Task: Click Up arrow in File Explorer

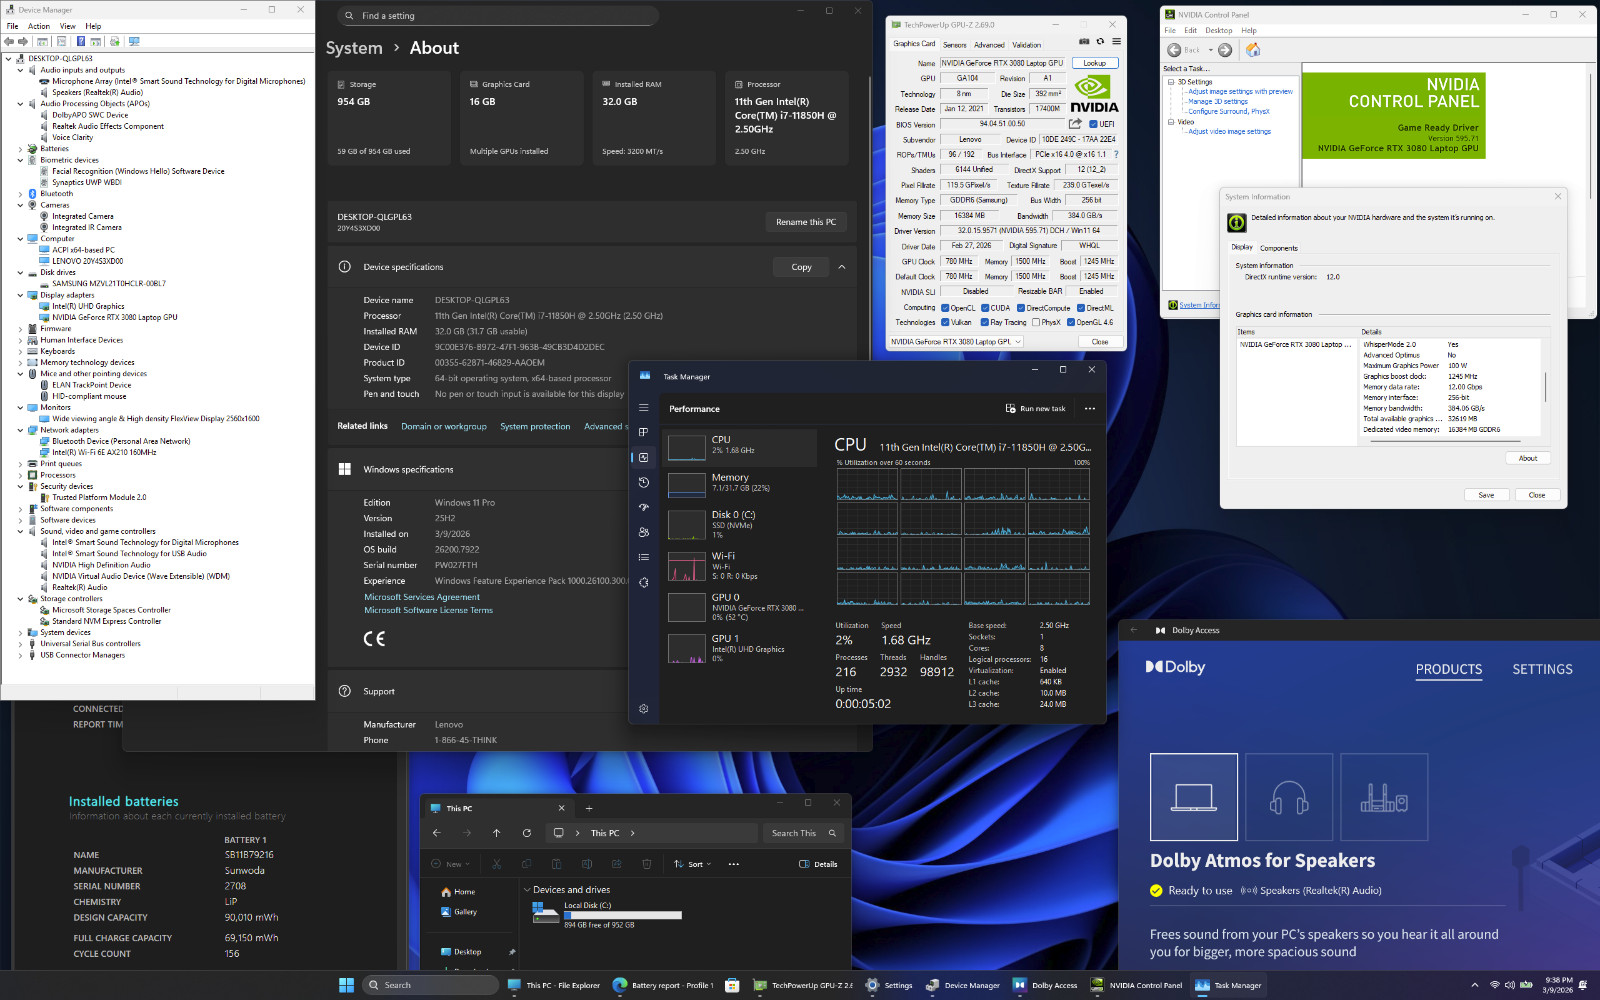Action: [496, 833]
